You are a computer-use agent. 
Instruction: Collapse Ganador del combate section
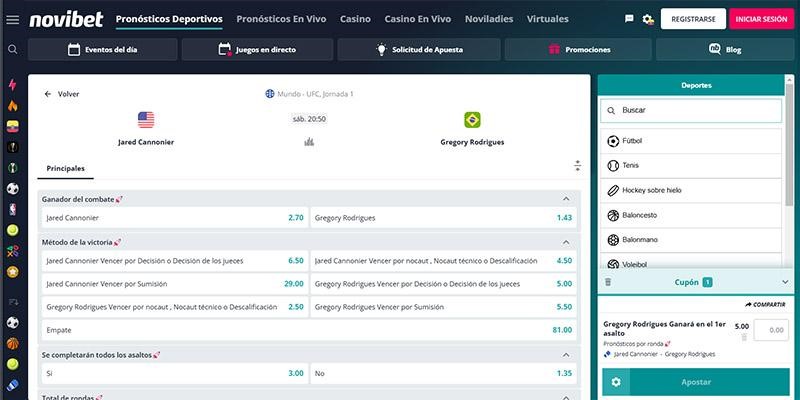click(x=566, y=199)
